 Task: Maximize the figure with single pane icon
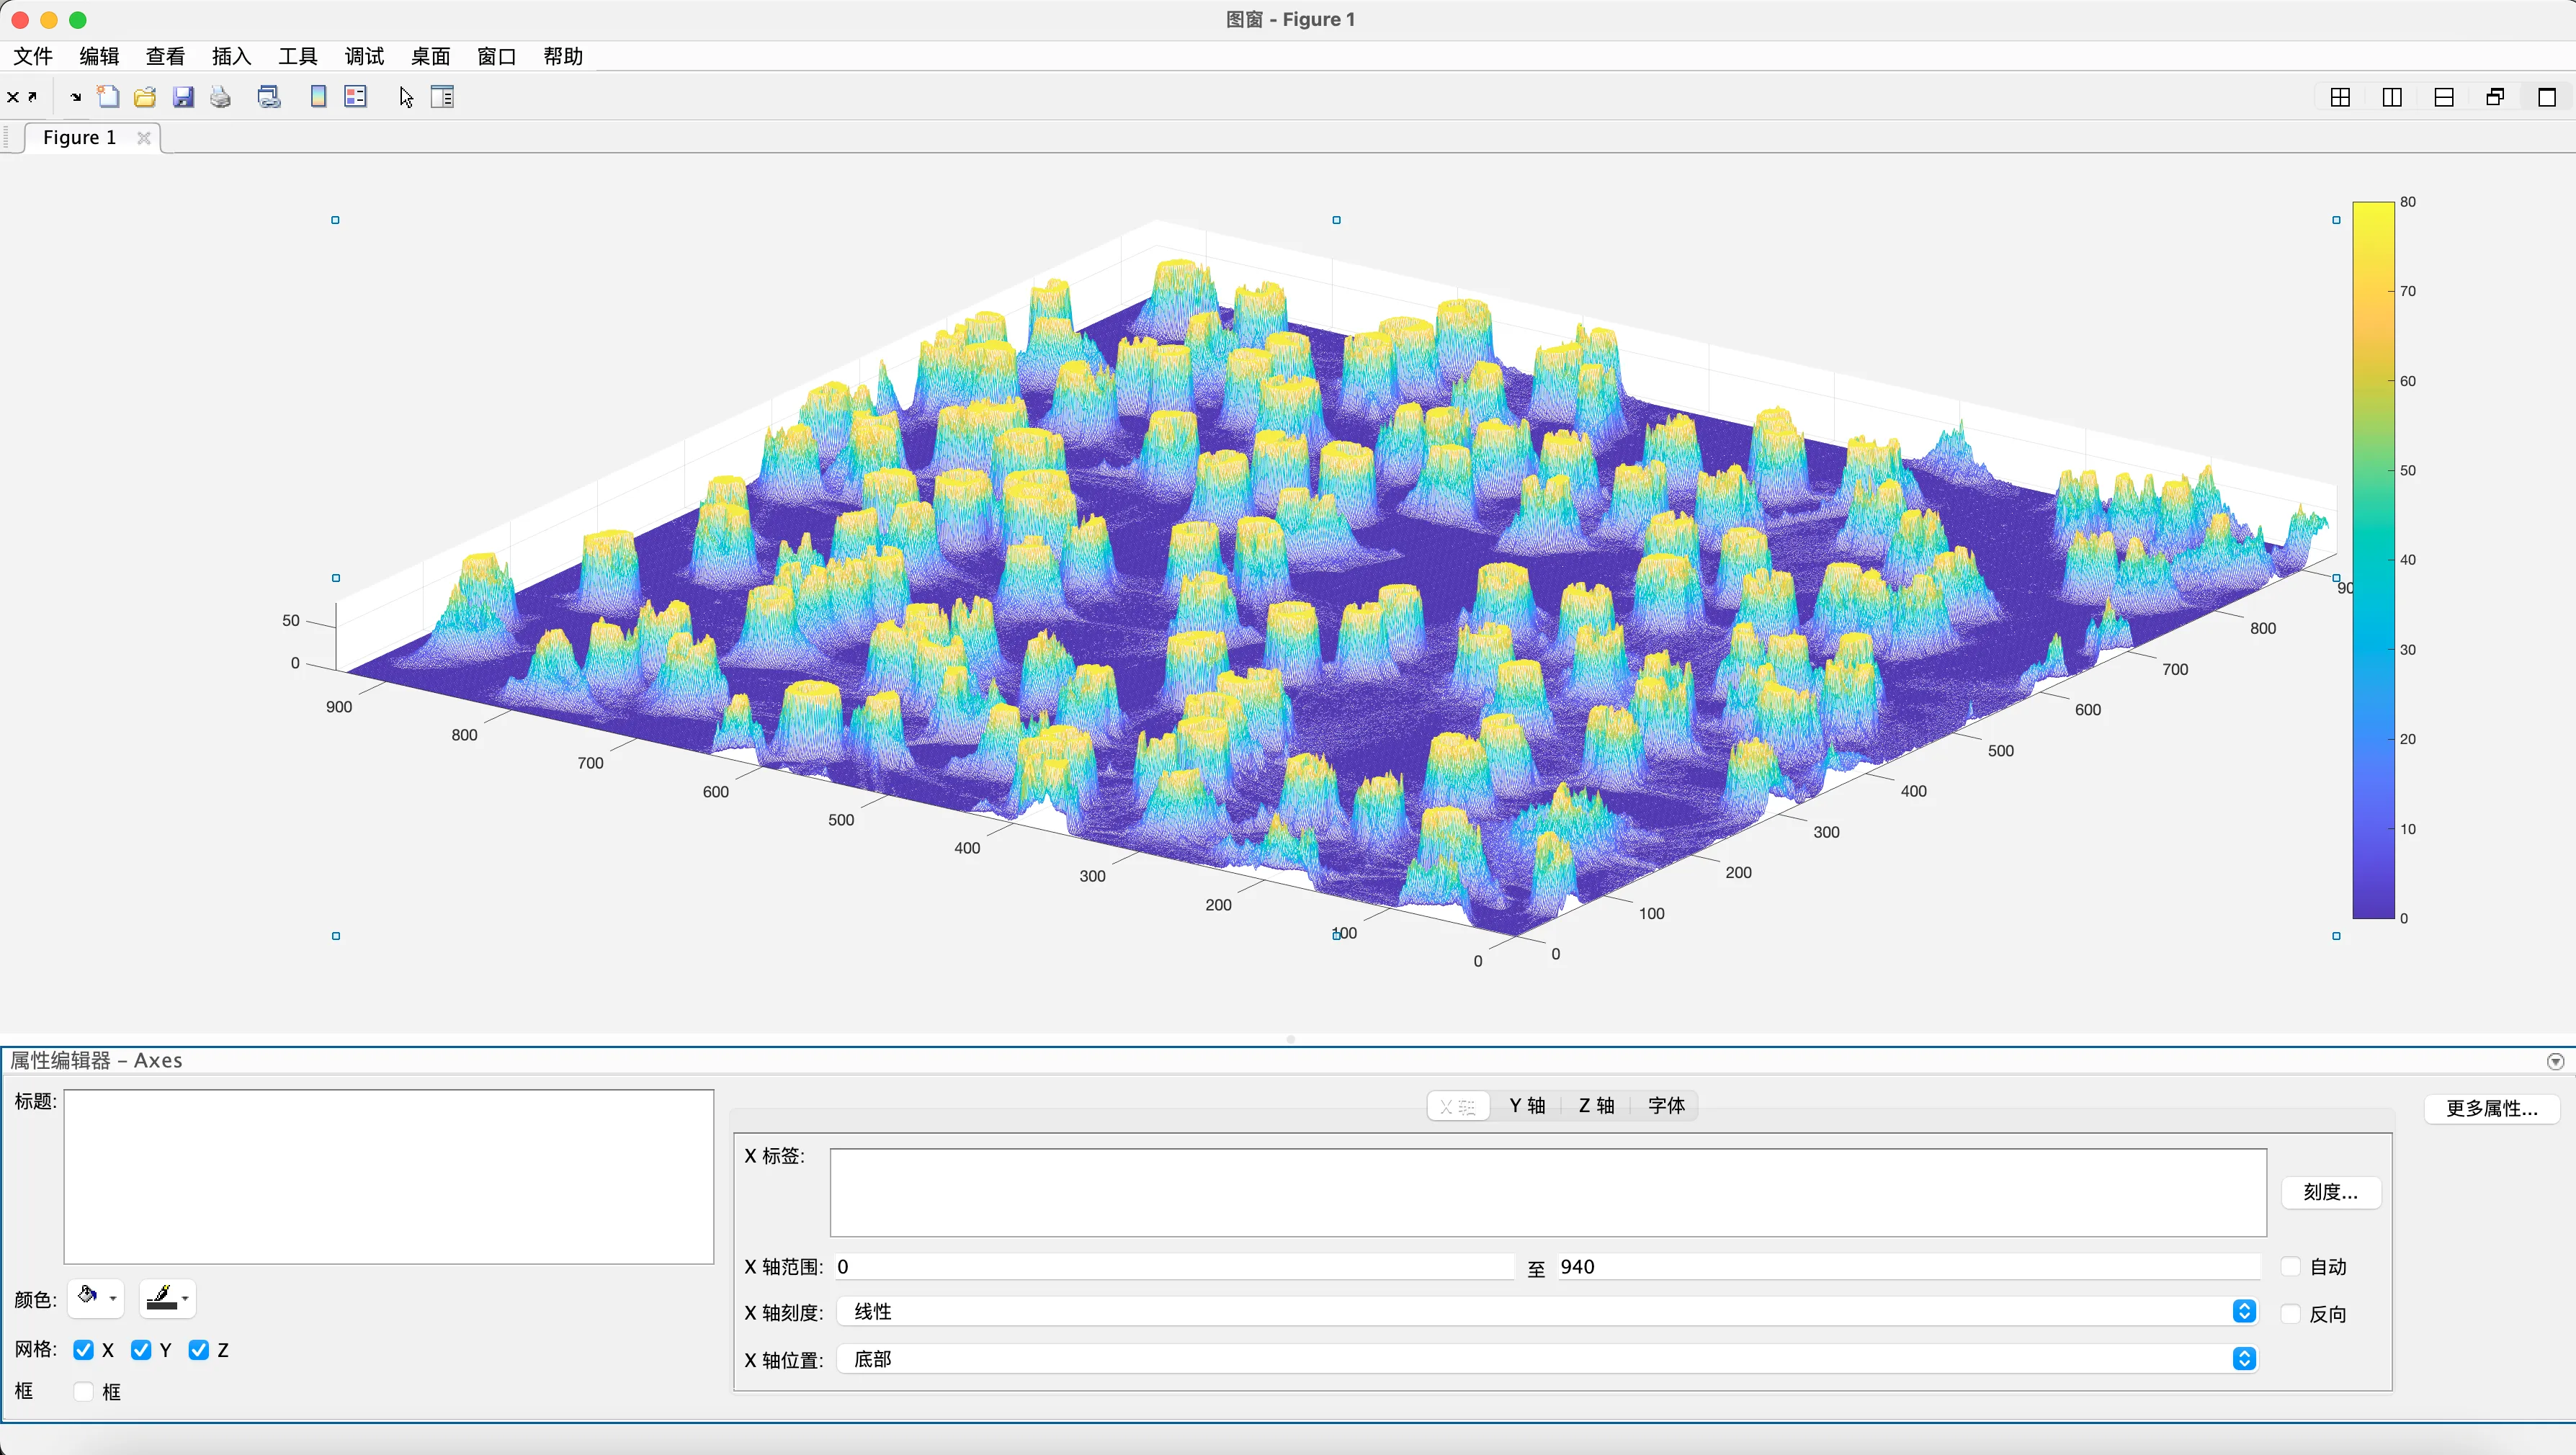(2547, 97)
